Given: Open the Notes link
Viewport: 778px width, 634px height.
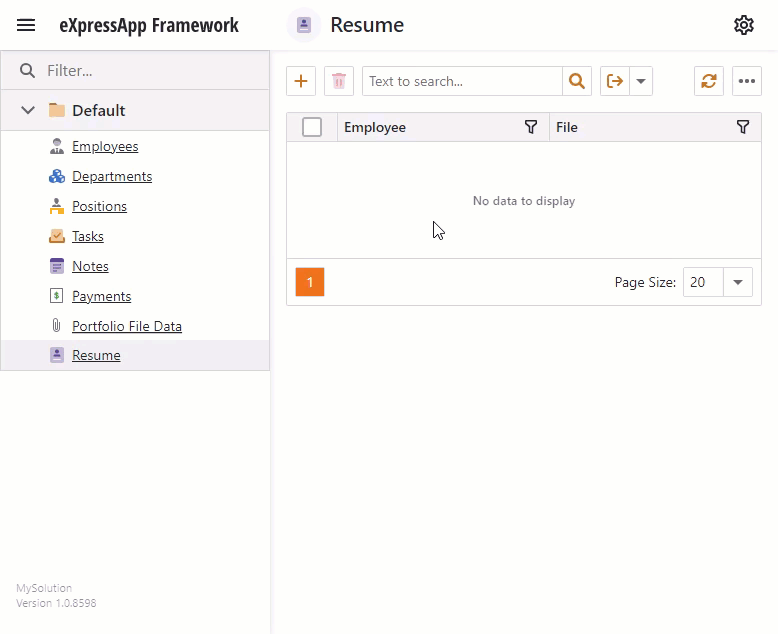Looking at the screenshot, I should pos(90,266).
